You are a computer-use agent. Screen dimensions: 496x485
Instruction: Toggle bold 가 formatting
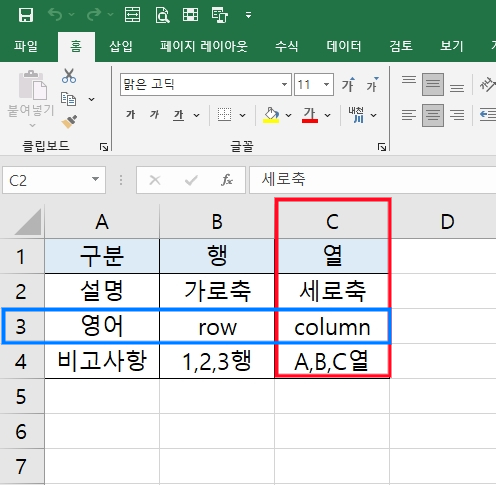click(x=130, y=115)
